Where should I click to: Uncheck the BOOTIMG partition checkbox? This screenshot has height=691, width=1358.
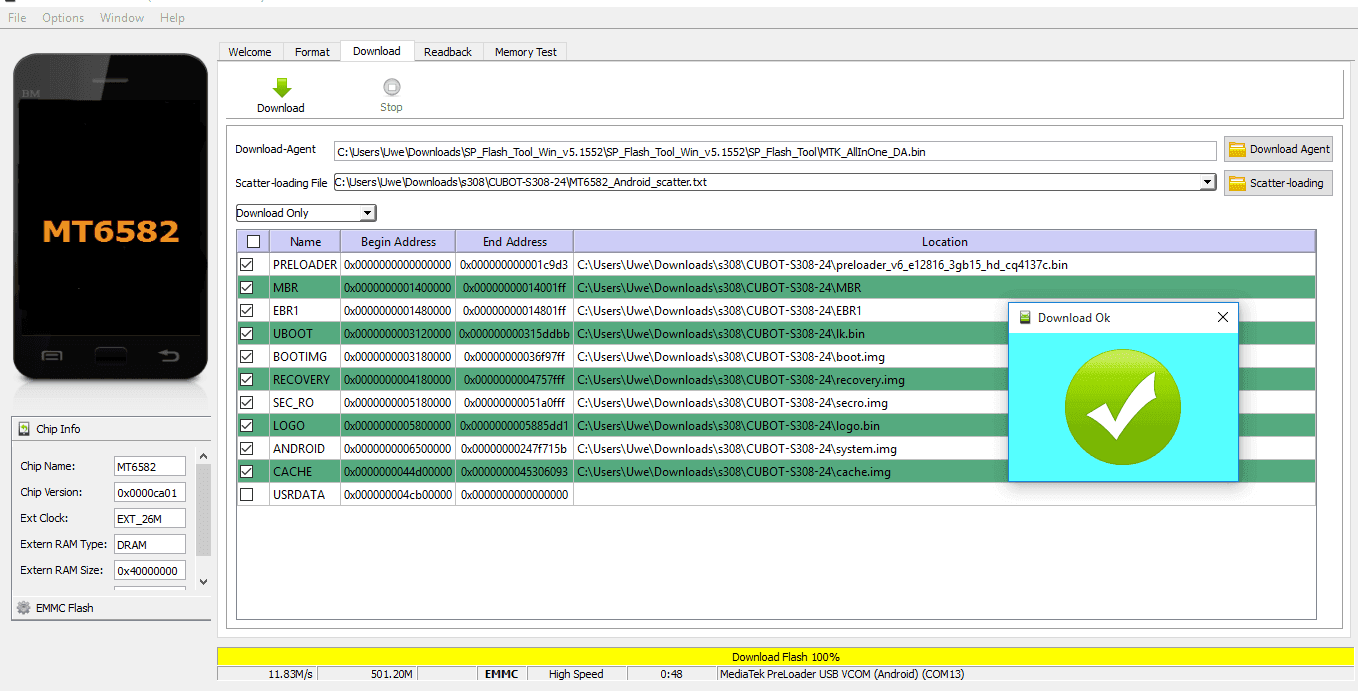[x=247, y=357]
